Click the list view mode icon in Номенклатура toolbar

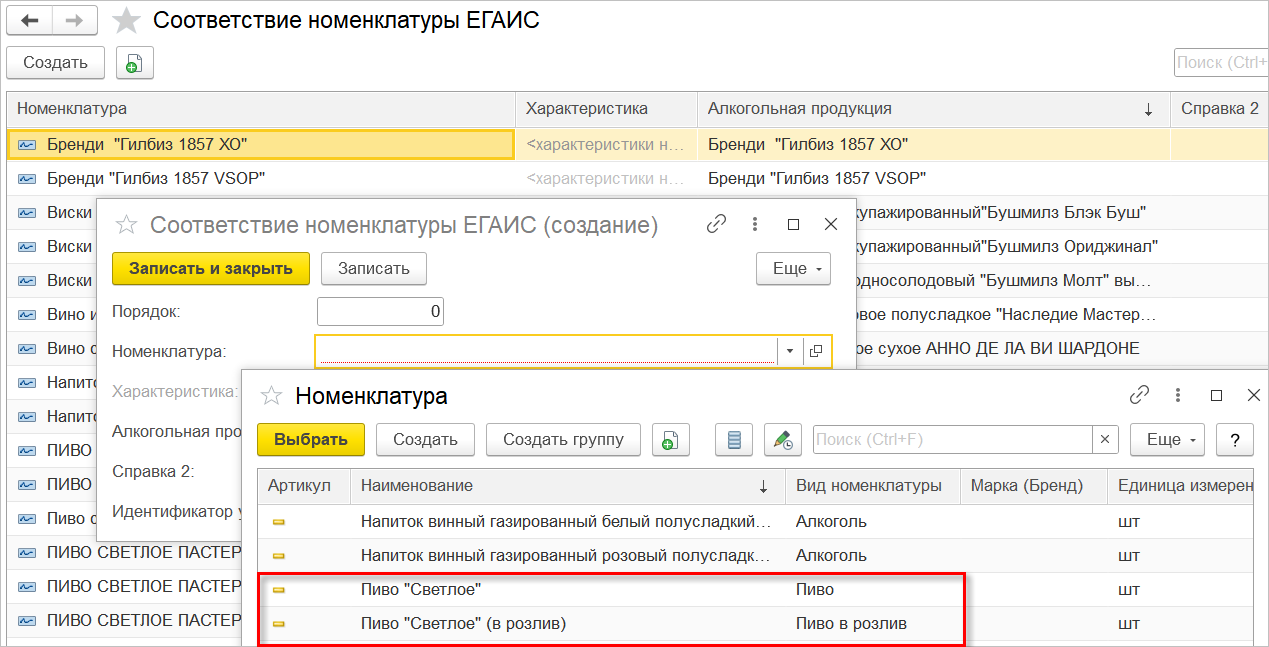tap(734, 439)
